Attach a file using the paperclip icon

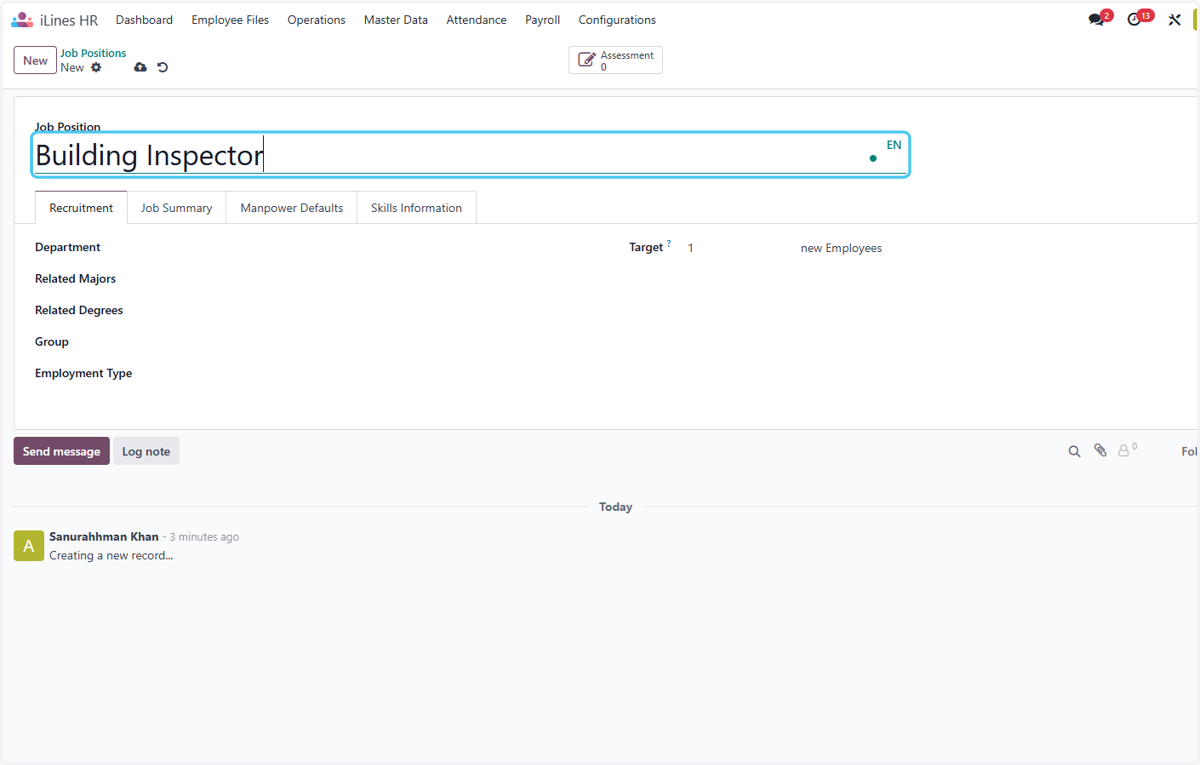[1100, 451]
